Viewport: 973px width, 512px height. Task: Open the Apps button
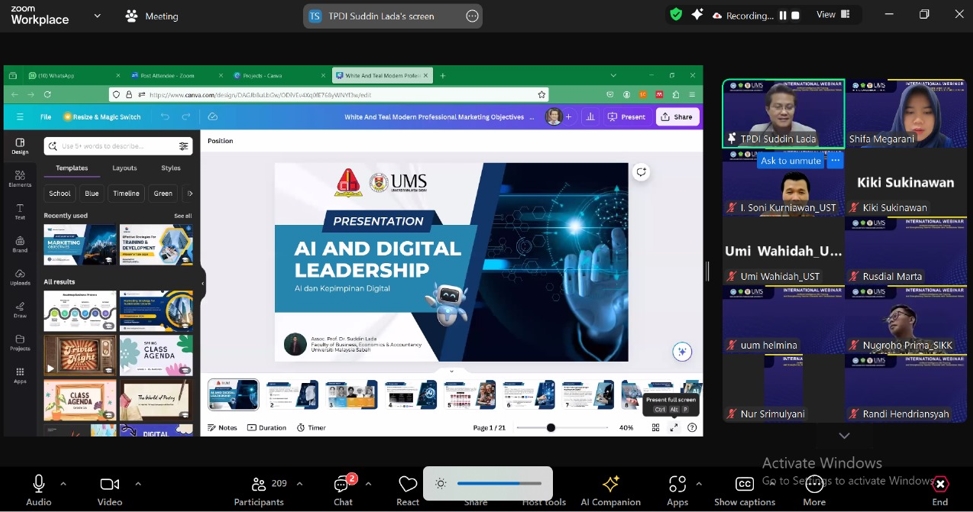[x=677, y=490]
